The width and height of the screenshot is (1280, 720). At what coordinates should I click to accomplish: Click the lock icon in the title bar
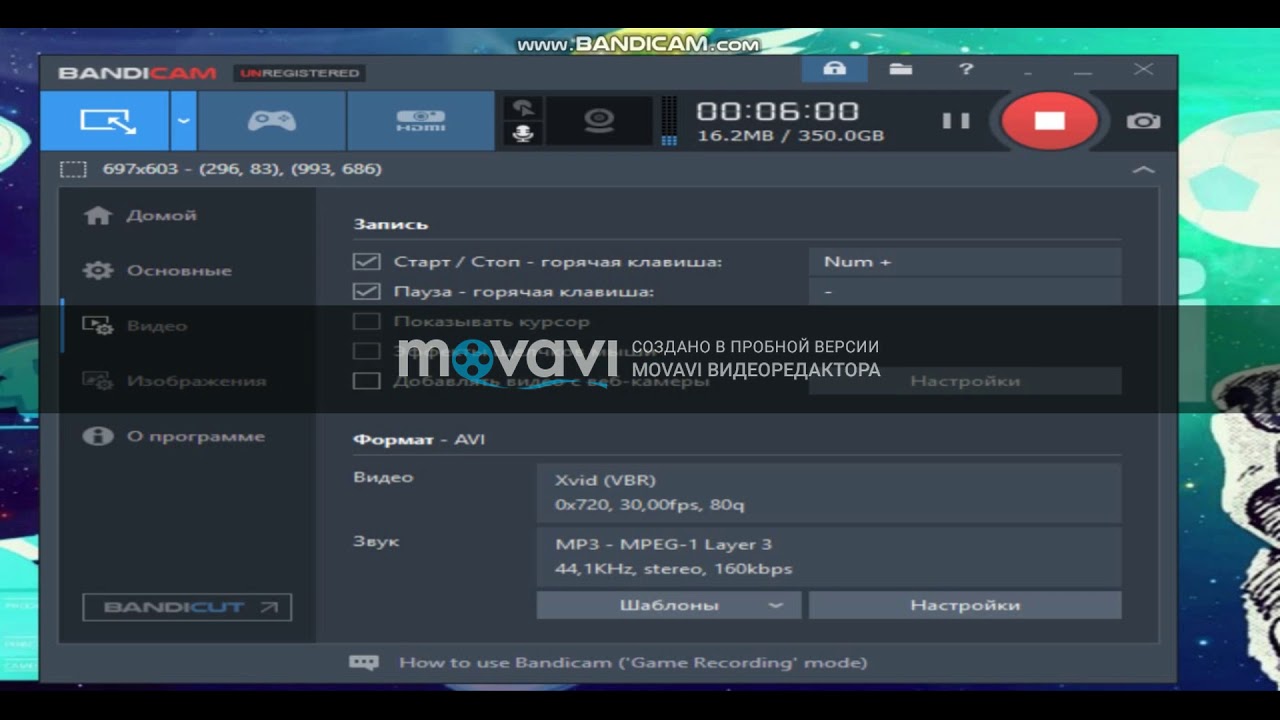[x=834, y=69]
